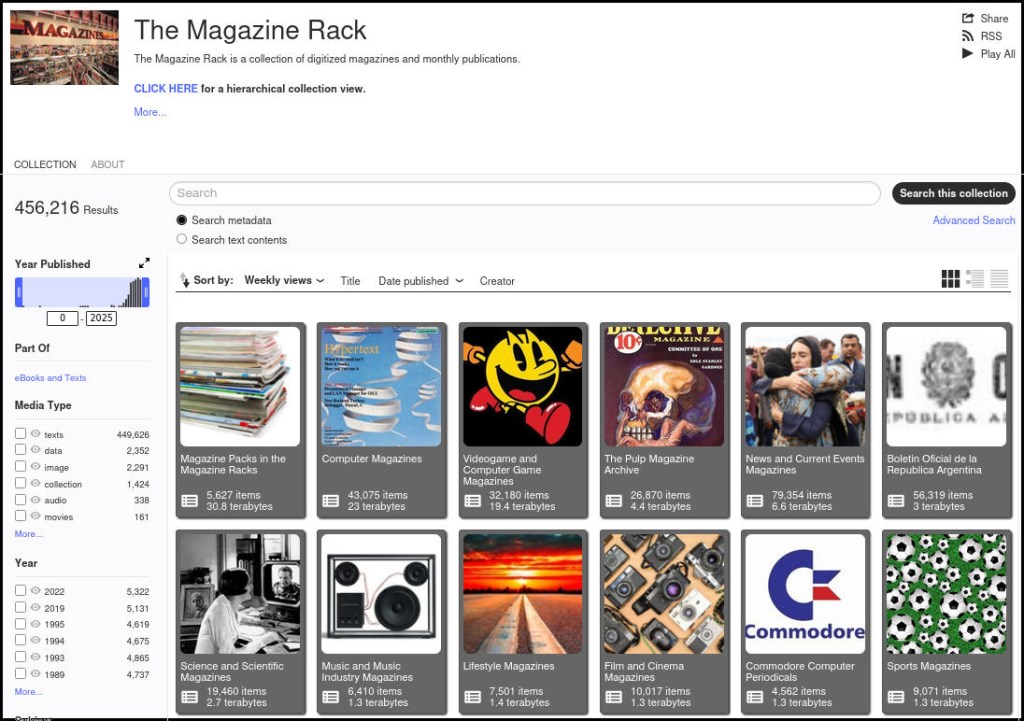
Task: Click the Search this collection button
Action: (953, 193)
